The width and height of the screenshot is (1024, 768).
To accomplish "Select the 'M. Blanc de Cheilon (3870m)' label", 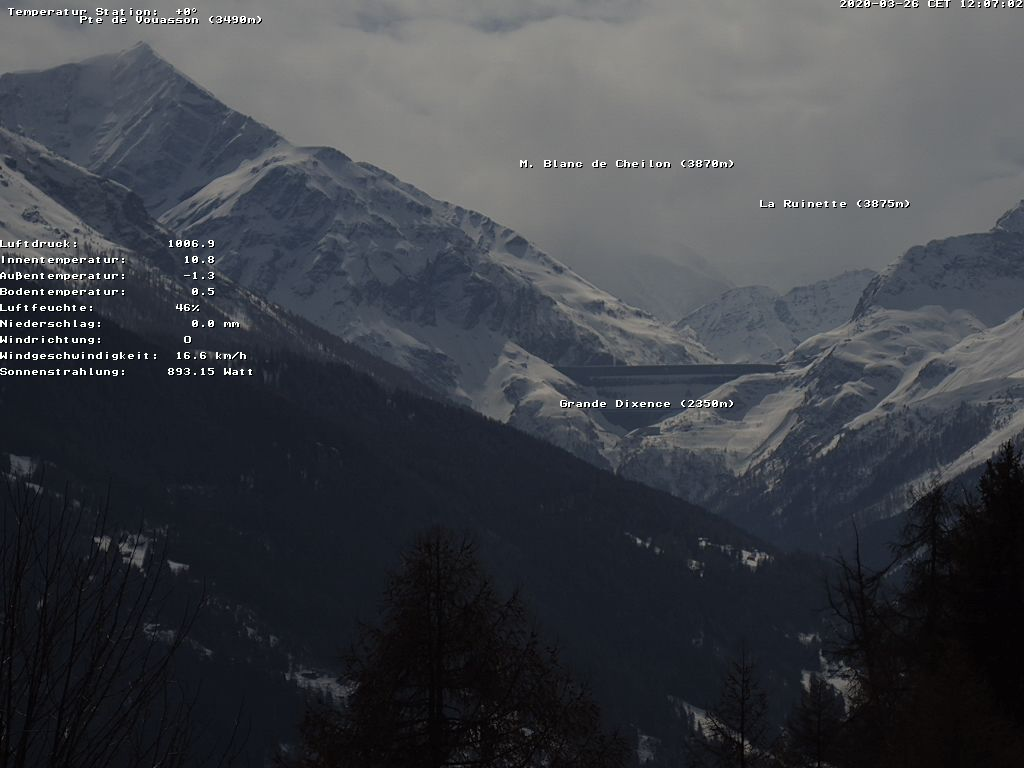I will click(627, 164).
